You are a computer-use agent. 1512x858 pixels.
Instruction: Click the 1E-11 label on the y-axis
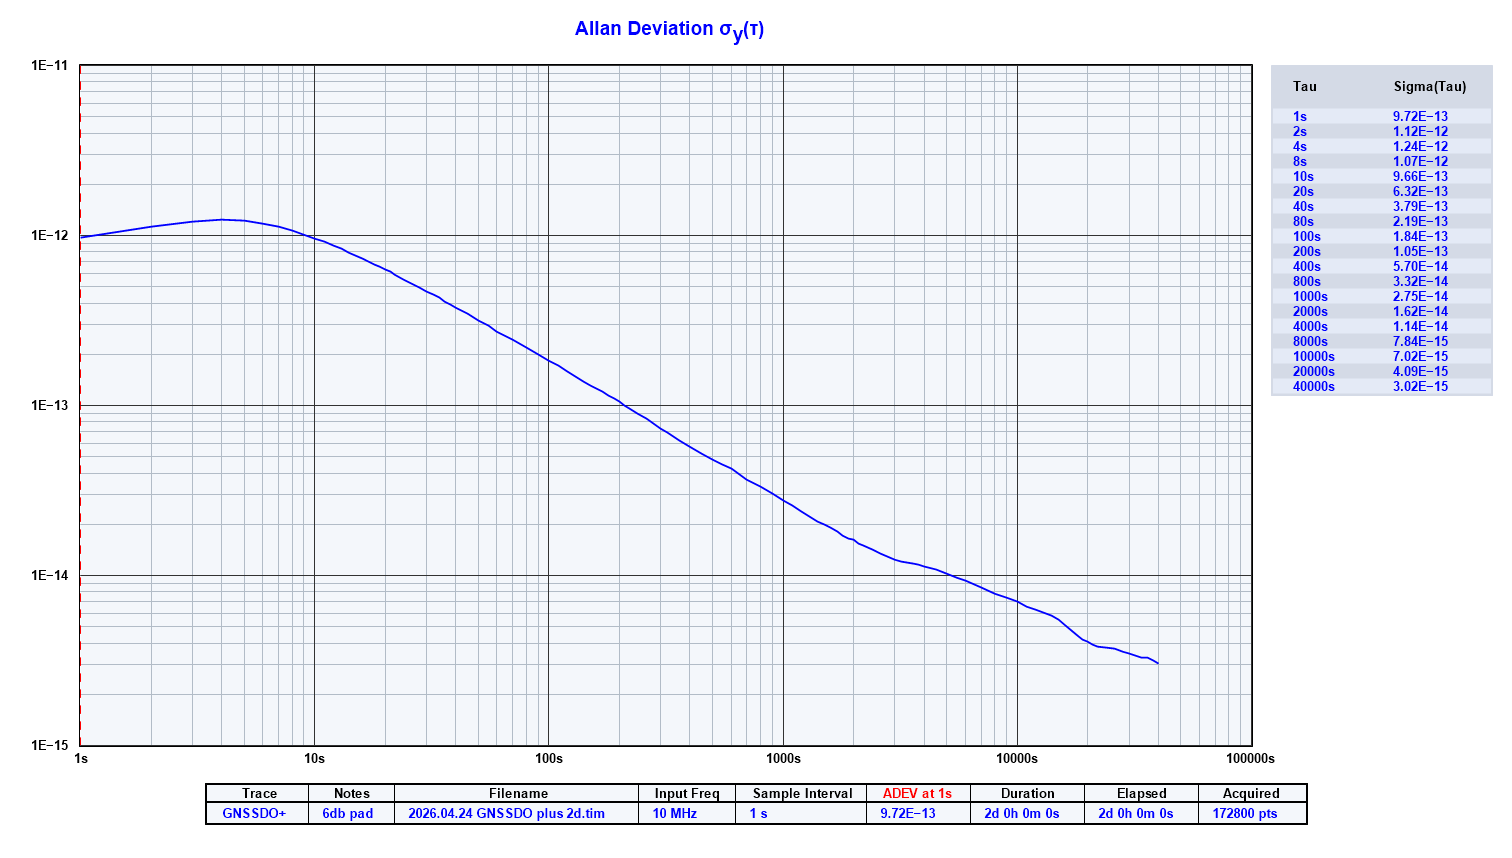click(49, 66)
